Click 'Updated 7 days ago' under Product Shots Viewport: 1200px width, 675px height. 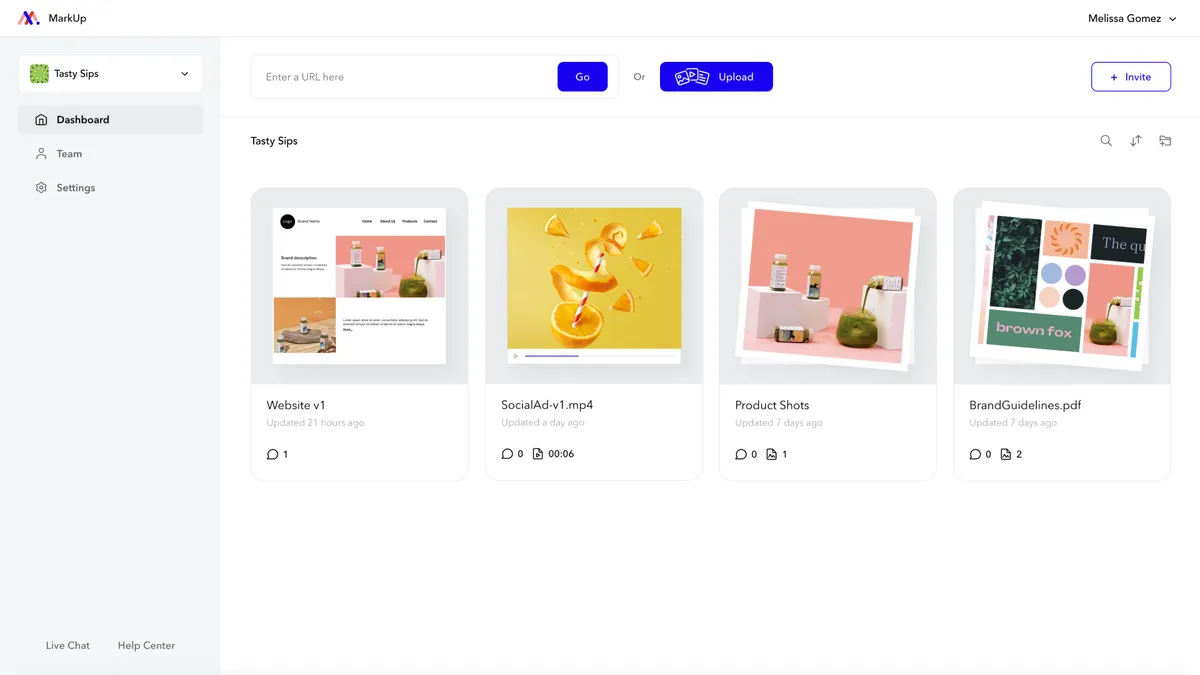coord(779,423)
